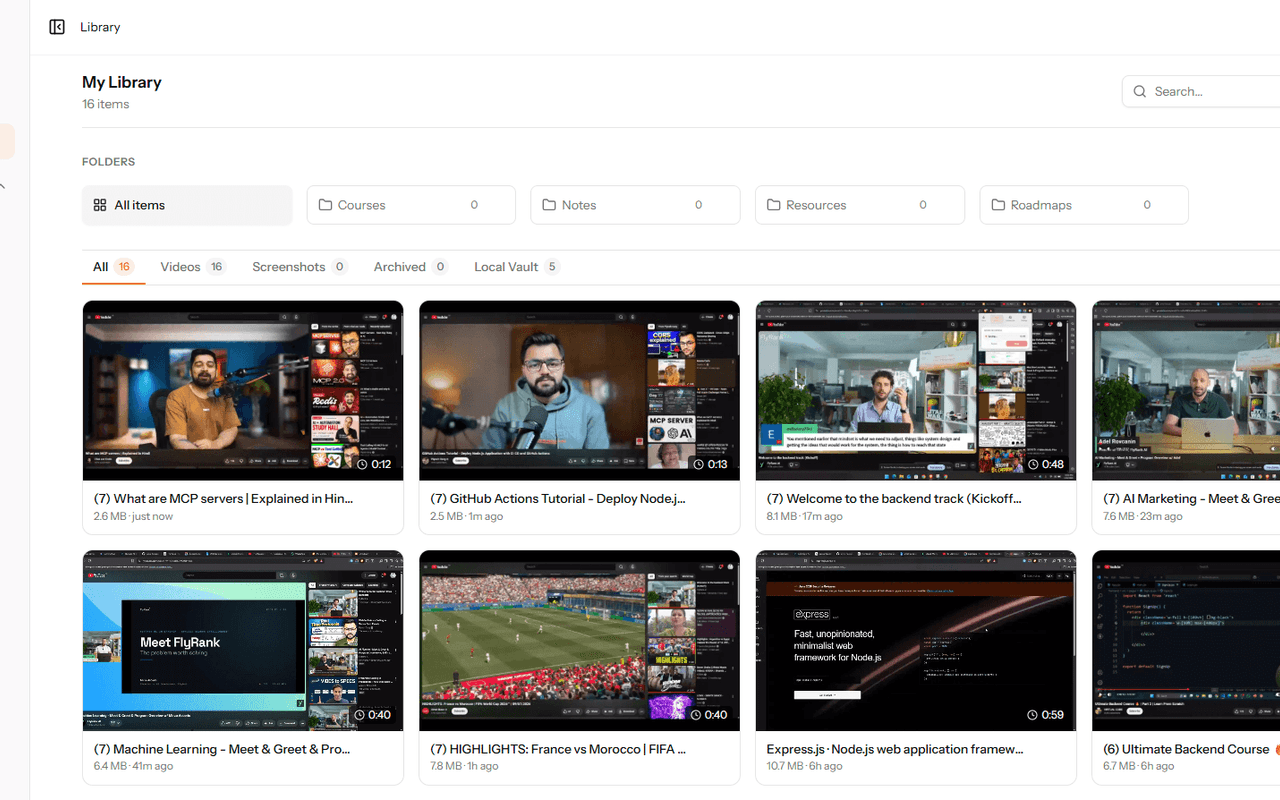This screenshot has height=800, width=1280.
Task: Open the Express.js Node.js framework thumbnail
Action: tap(916, 641)
